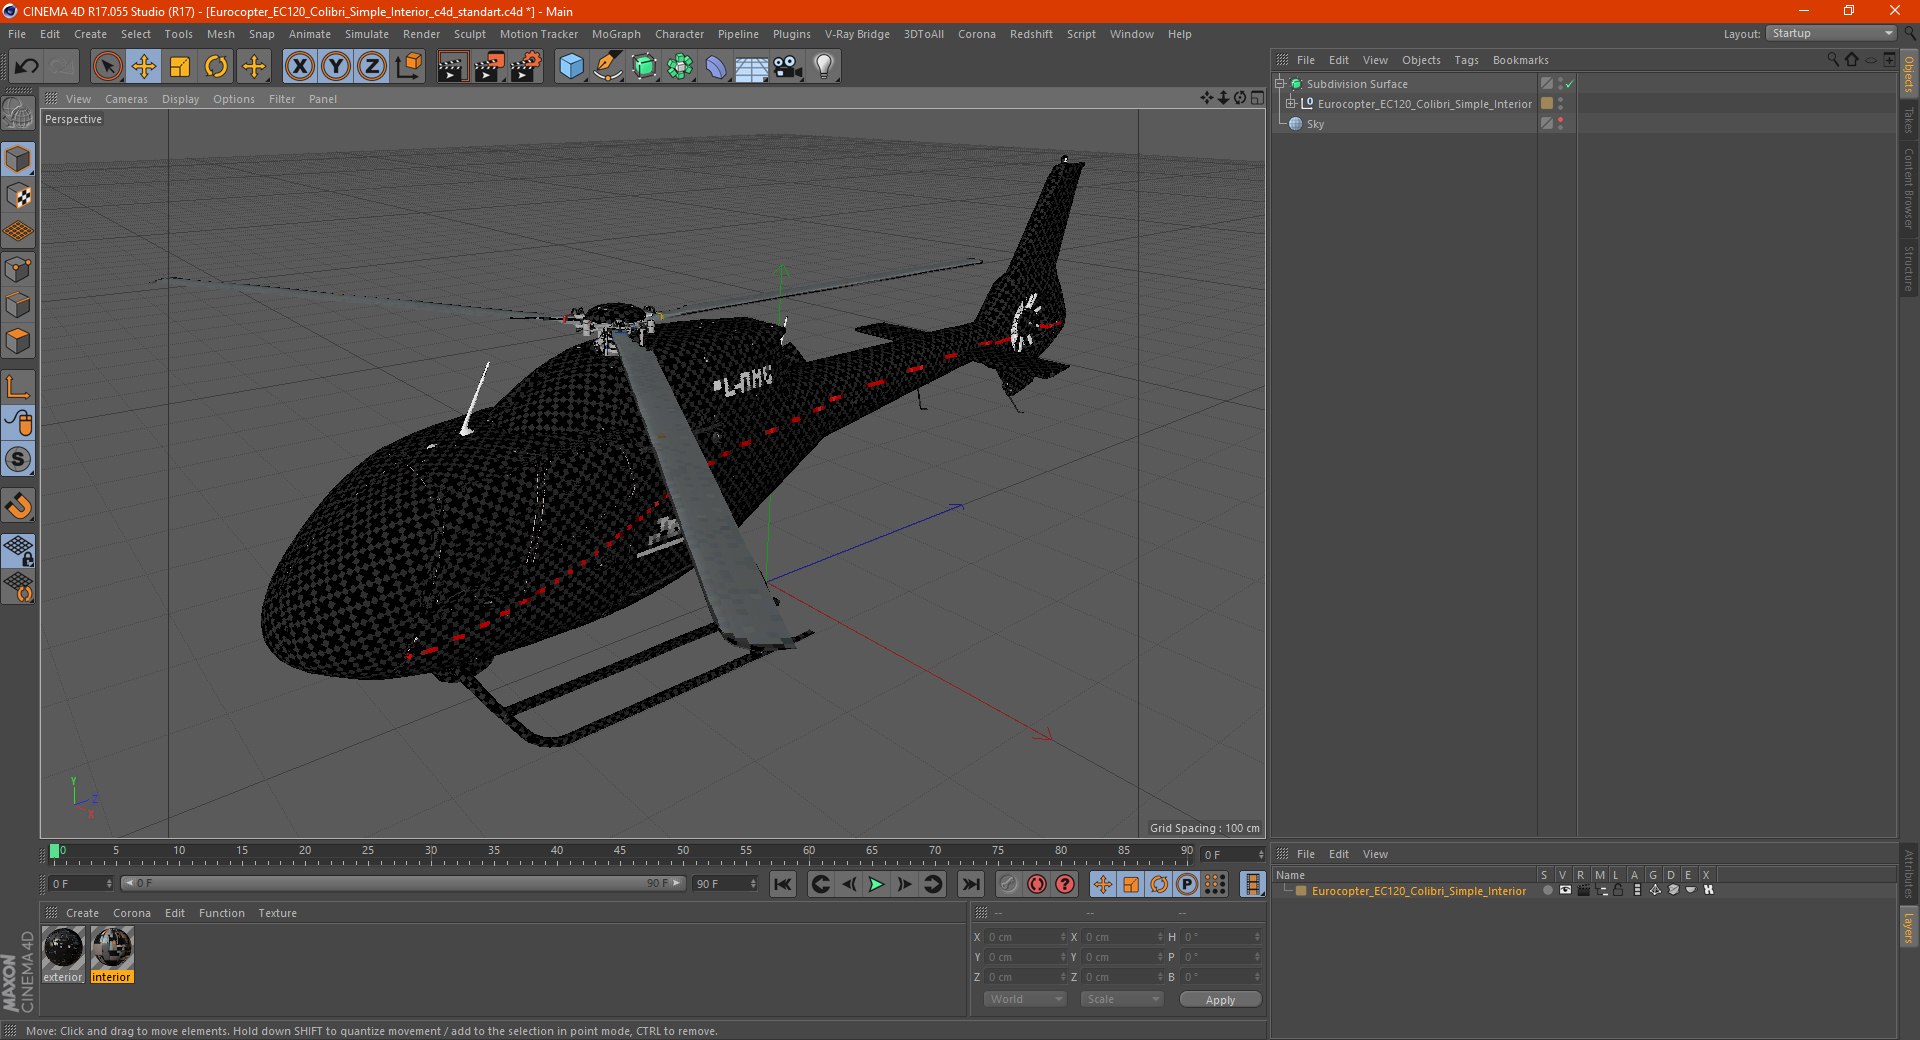Image resolution: width=1920 pixels, height=1040 pixels.
Task: Select the exterior material thumbnail
Action: click(x=63, y=947)
